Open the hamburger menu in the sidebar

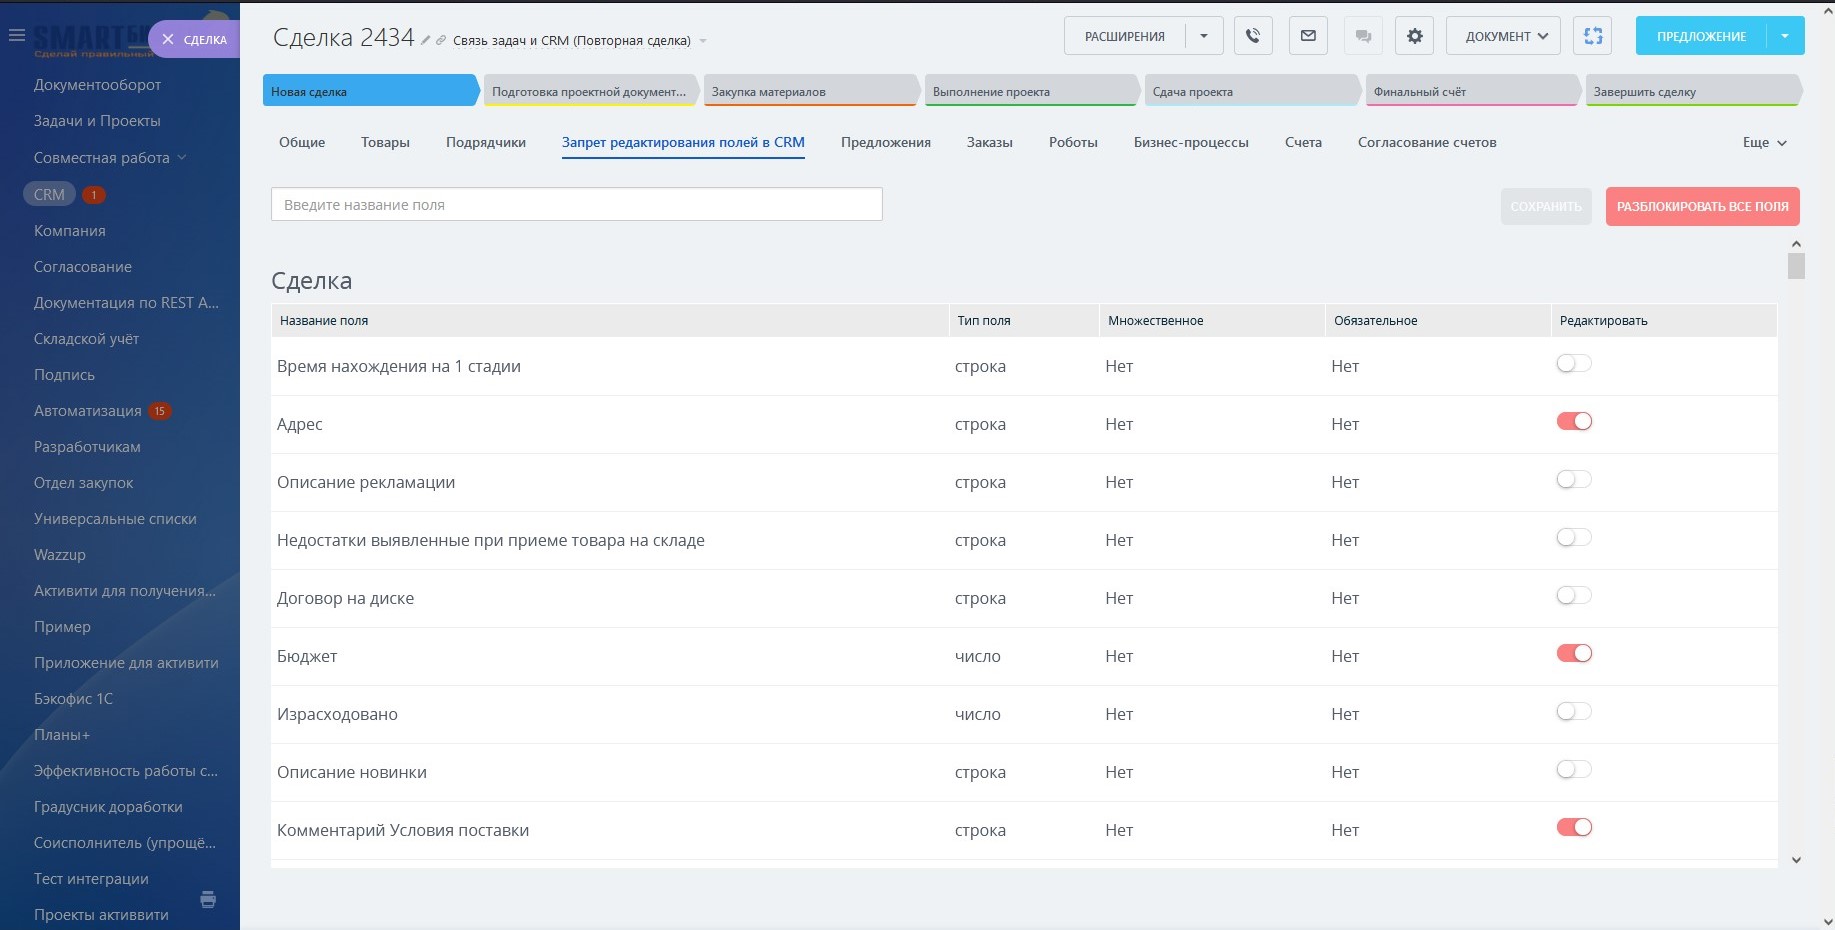pos(16,35)
